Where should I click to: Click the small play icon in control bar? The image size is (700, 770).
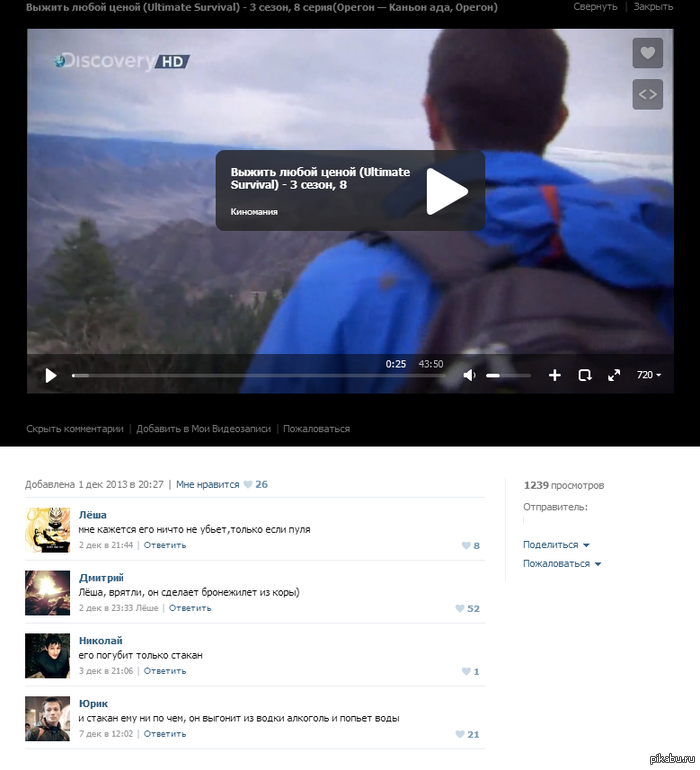coord(51,375)
